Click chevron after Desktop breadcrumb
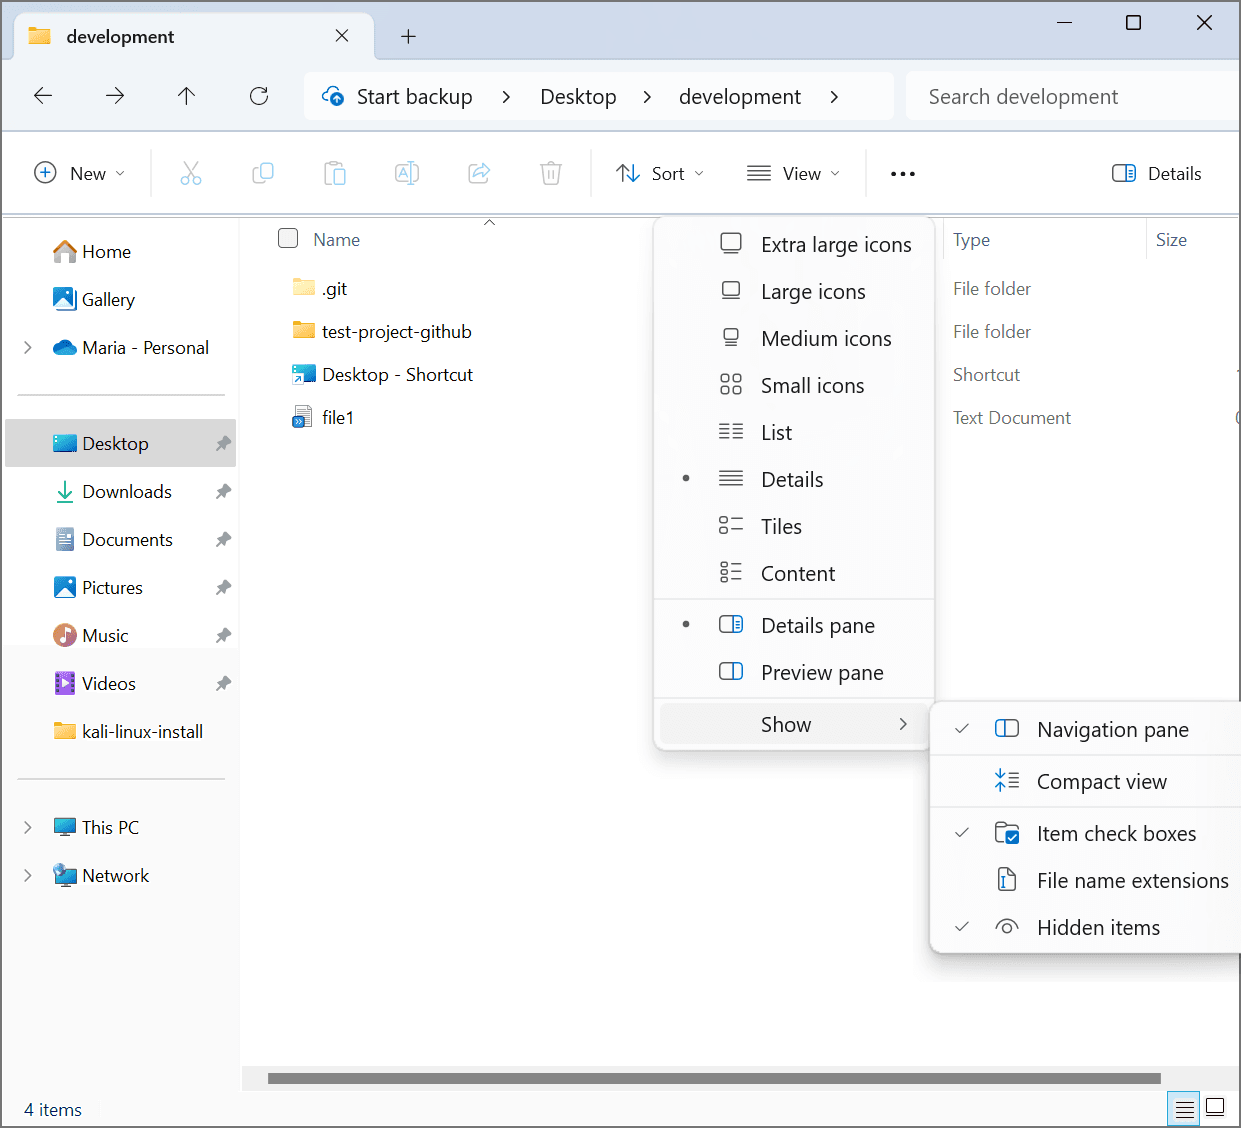The width and height of the screenshot is (1241, 1128). (x=647, y=96)
